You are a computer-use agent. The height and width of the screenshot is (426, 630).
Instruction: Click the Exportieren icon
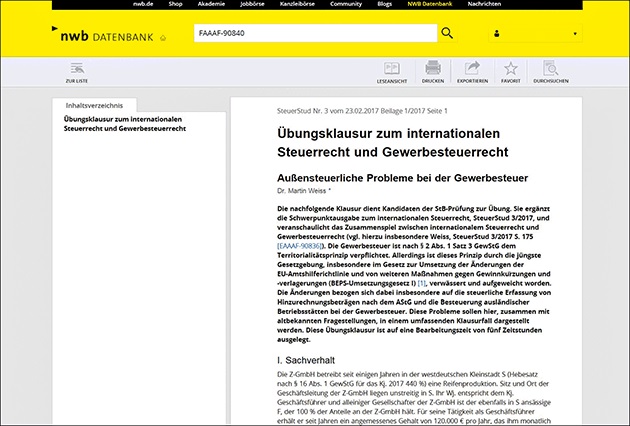click(x=472, y=71)
